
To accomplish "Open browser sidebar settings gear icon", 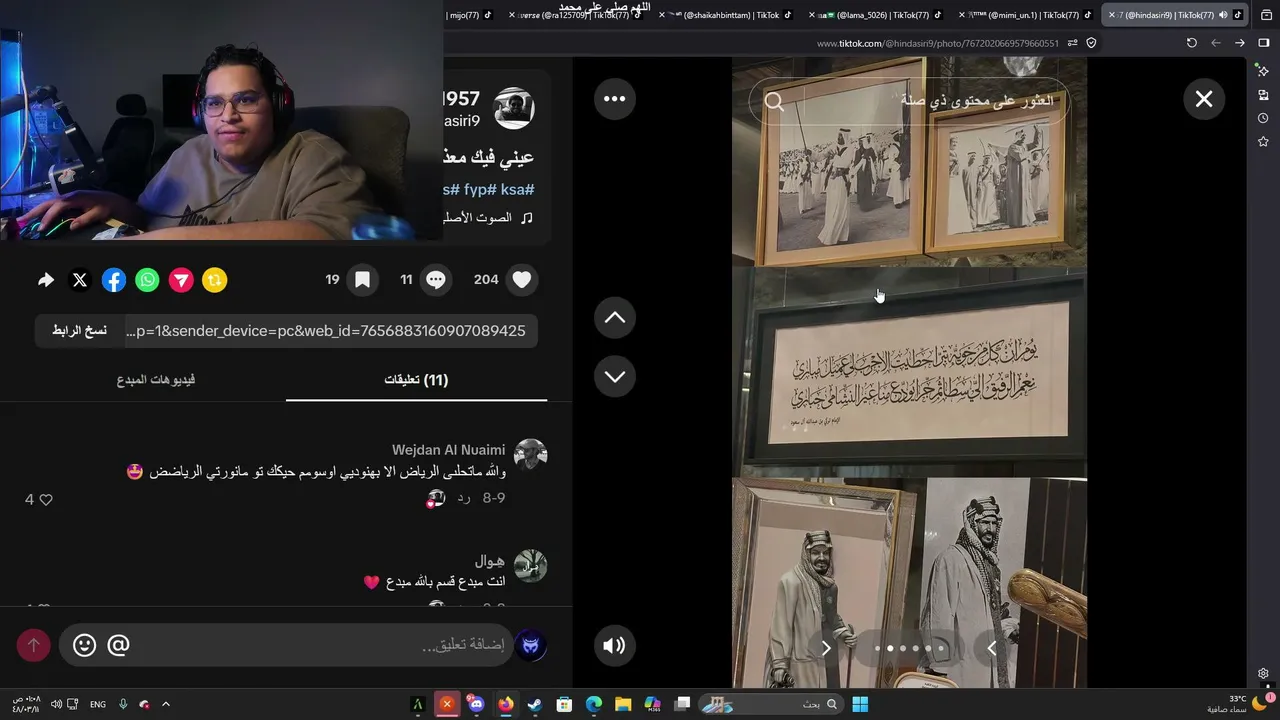I will 1263,674.
